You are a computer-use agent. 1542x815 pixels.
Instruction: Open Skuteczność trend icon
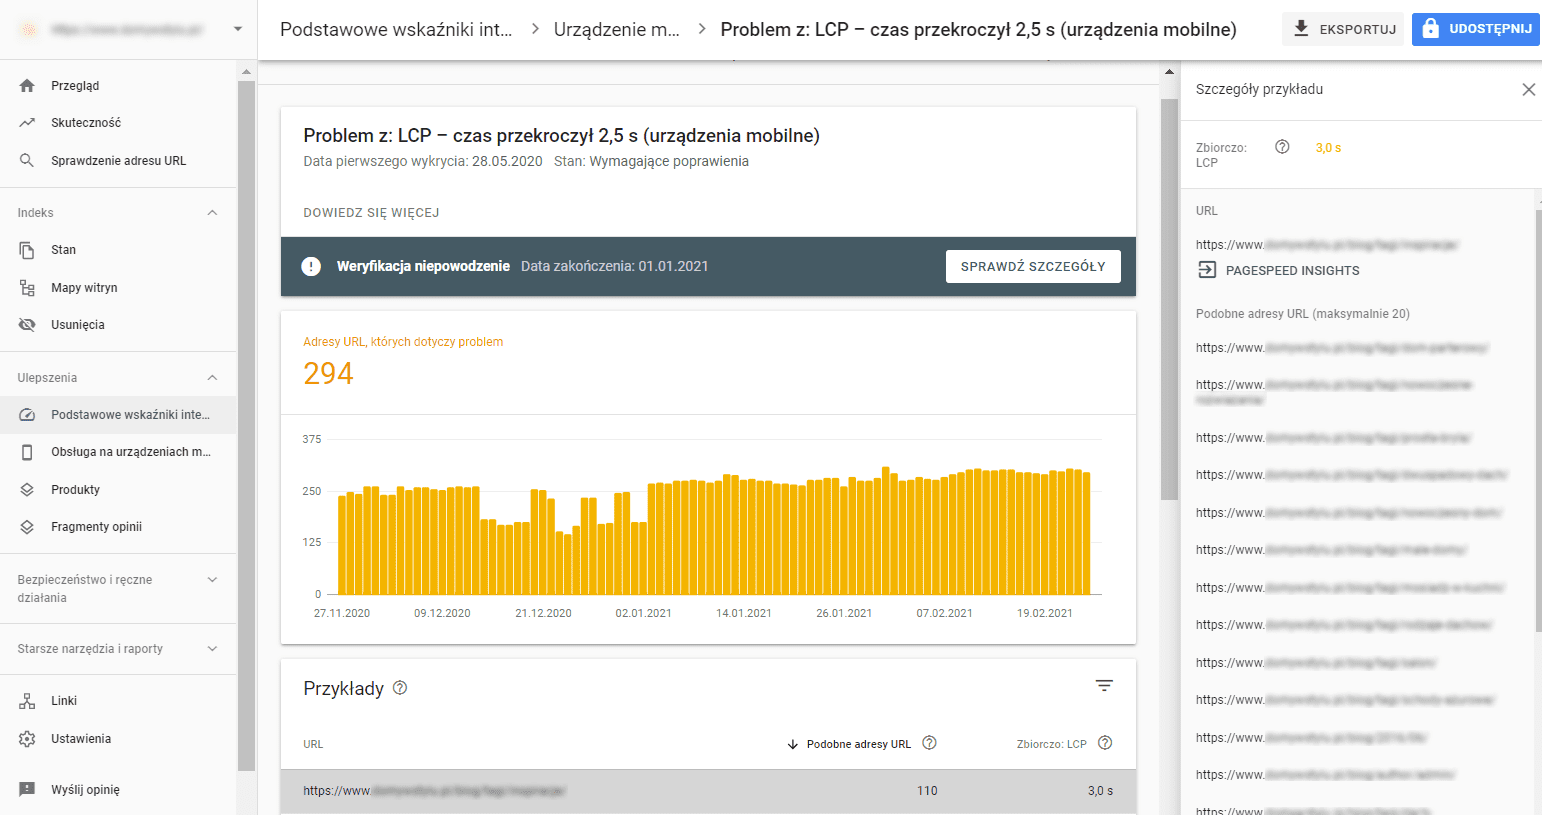pos(27,123)
